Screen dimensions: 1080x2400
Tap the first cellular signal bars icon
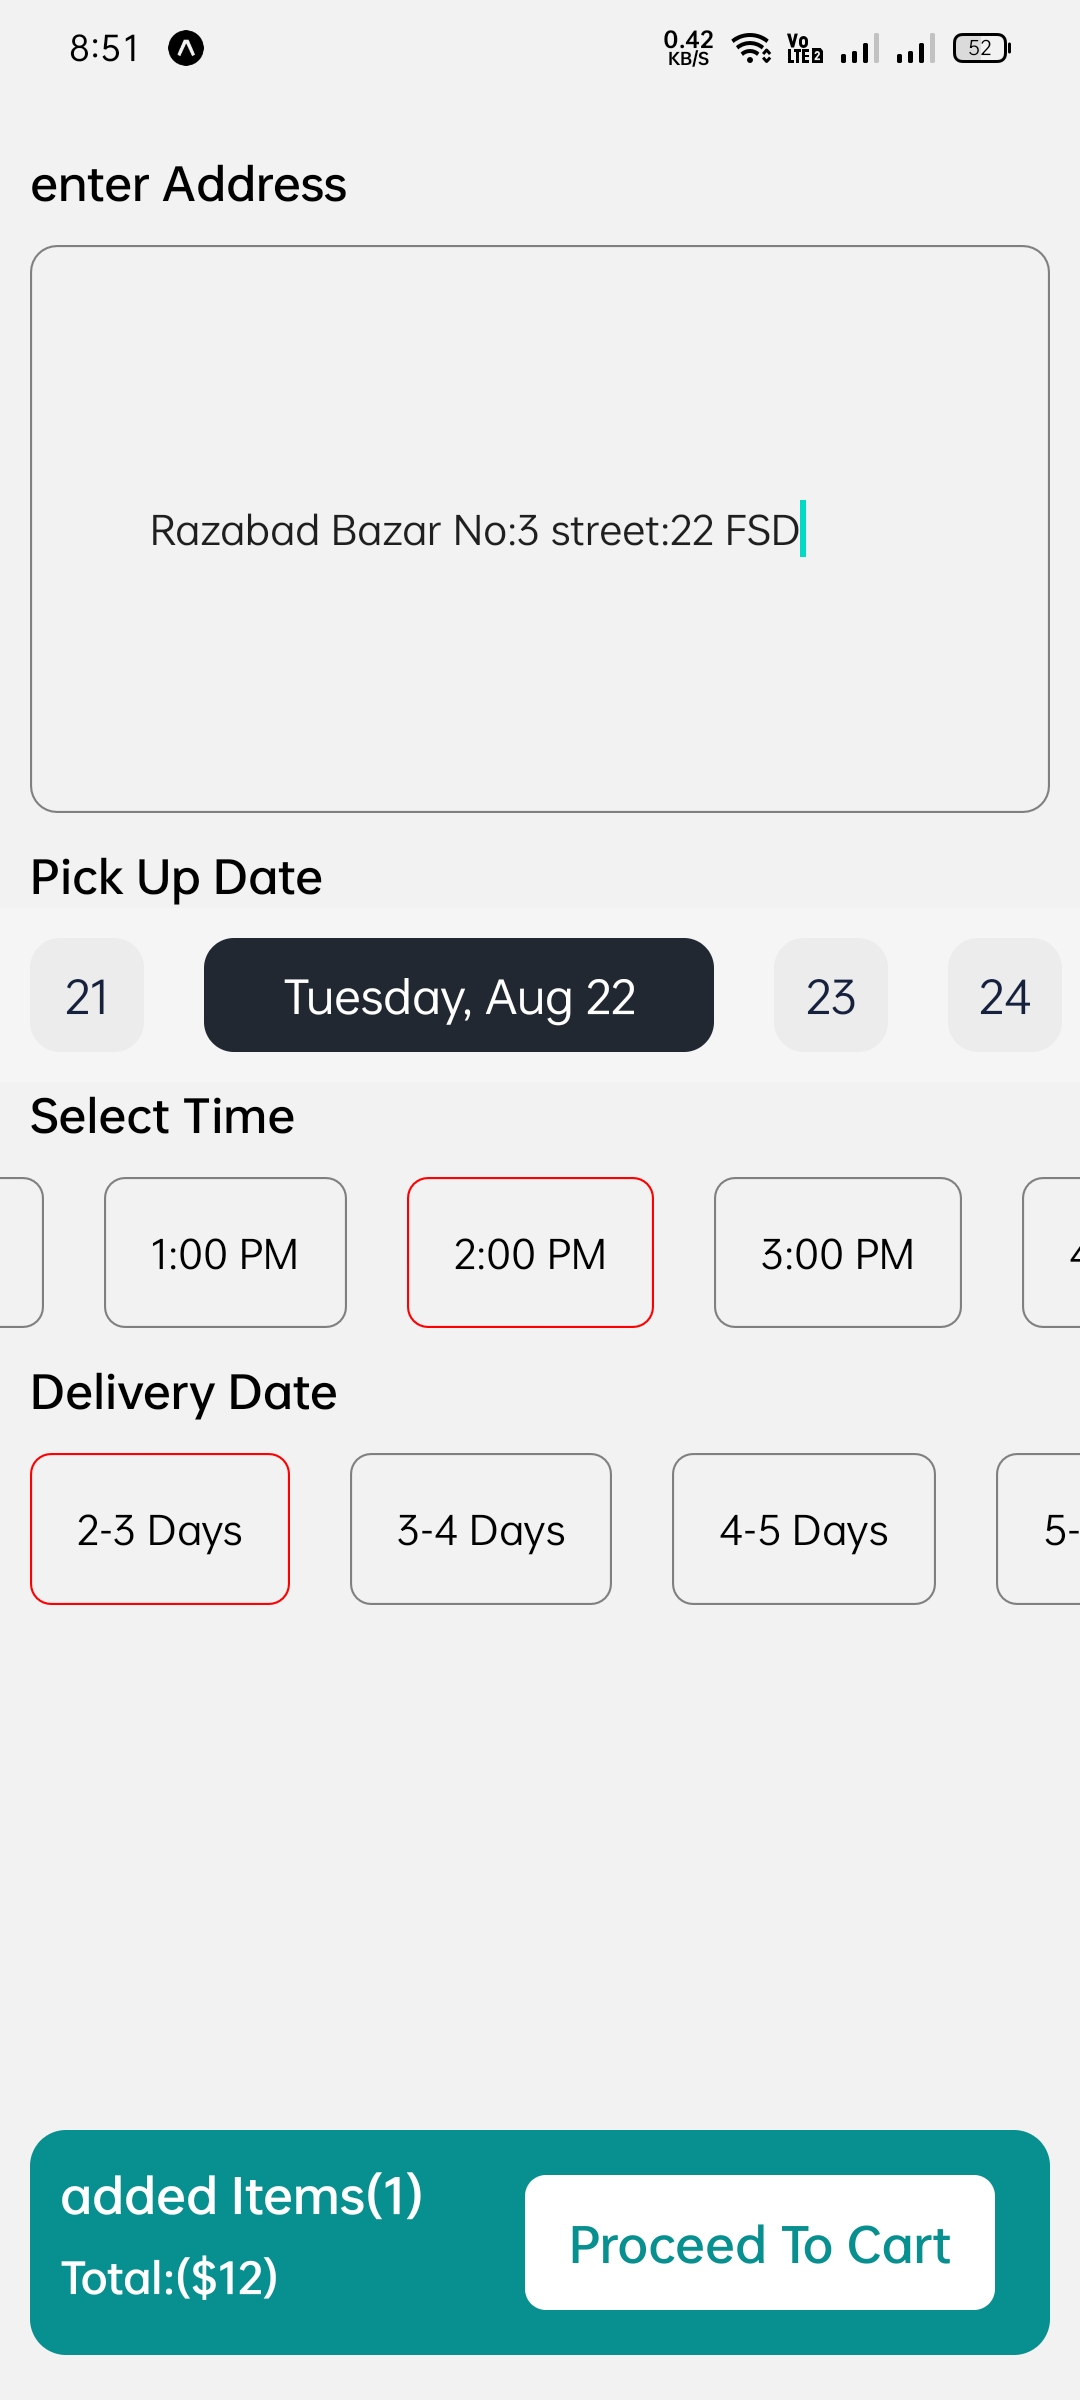click(x=859, y=48)
